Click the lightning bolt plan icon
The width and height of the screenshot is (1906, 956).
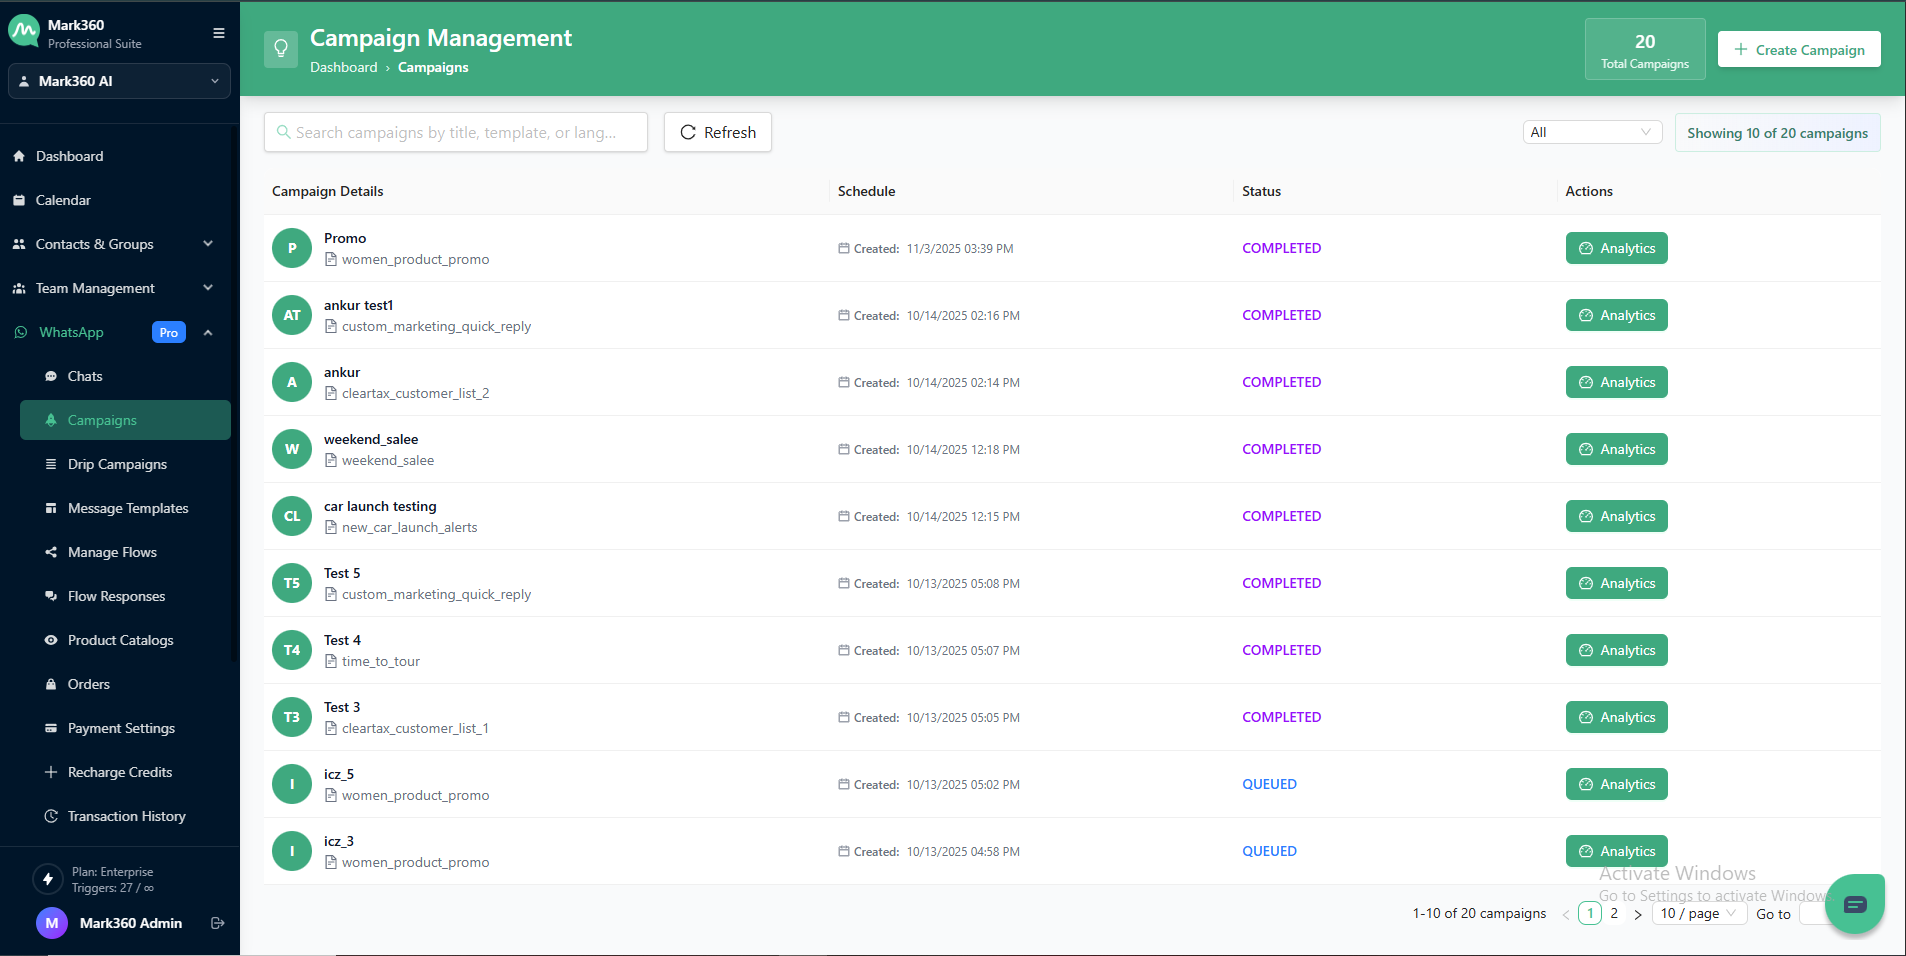pyautogui.click(x=47, y=879)
